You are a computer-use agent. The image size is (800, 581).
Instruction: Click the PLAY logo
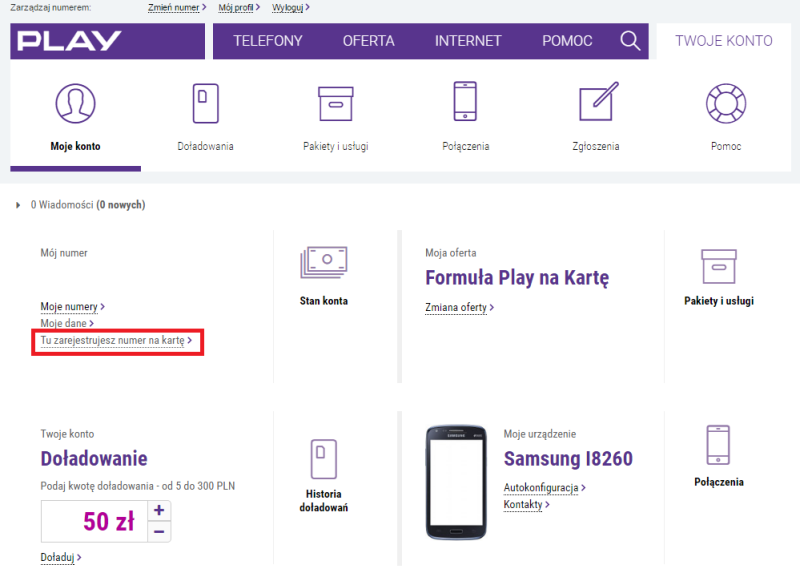[x=69, y=41]
